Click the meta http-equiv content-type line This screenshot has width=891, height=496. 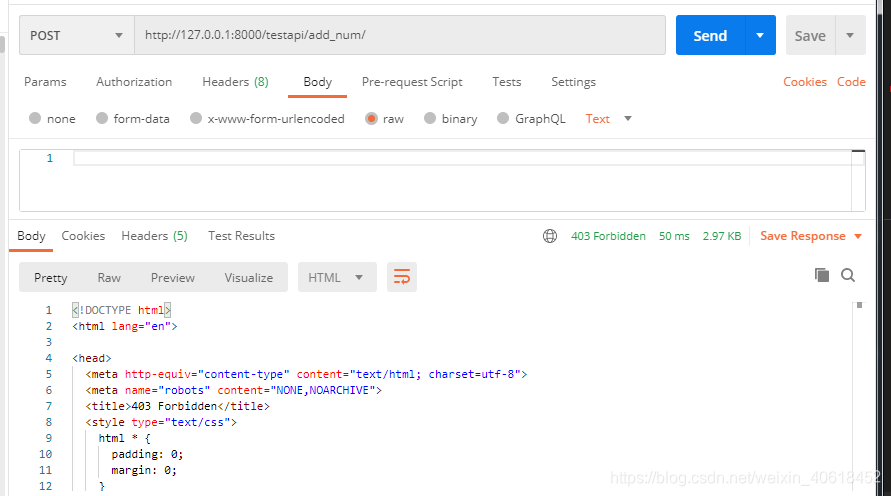click(x=306, y=374)
